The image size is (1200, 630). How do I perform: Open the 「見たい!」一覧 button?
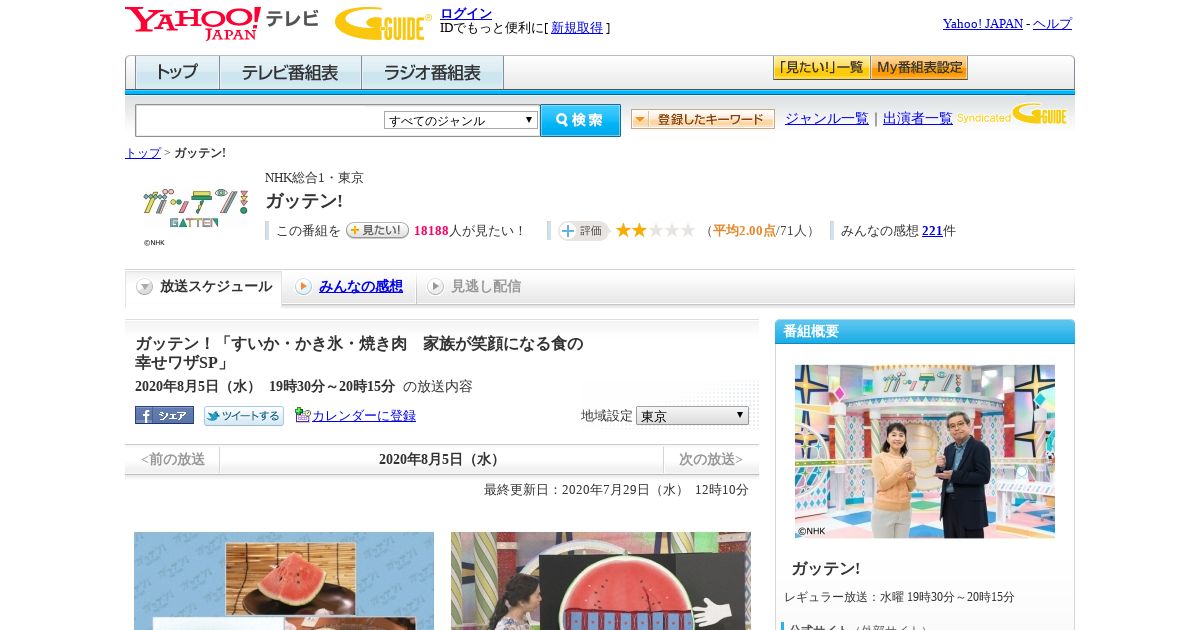coord(821,68)
